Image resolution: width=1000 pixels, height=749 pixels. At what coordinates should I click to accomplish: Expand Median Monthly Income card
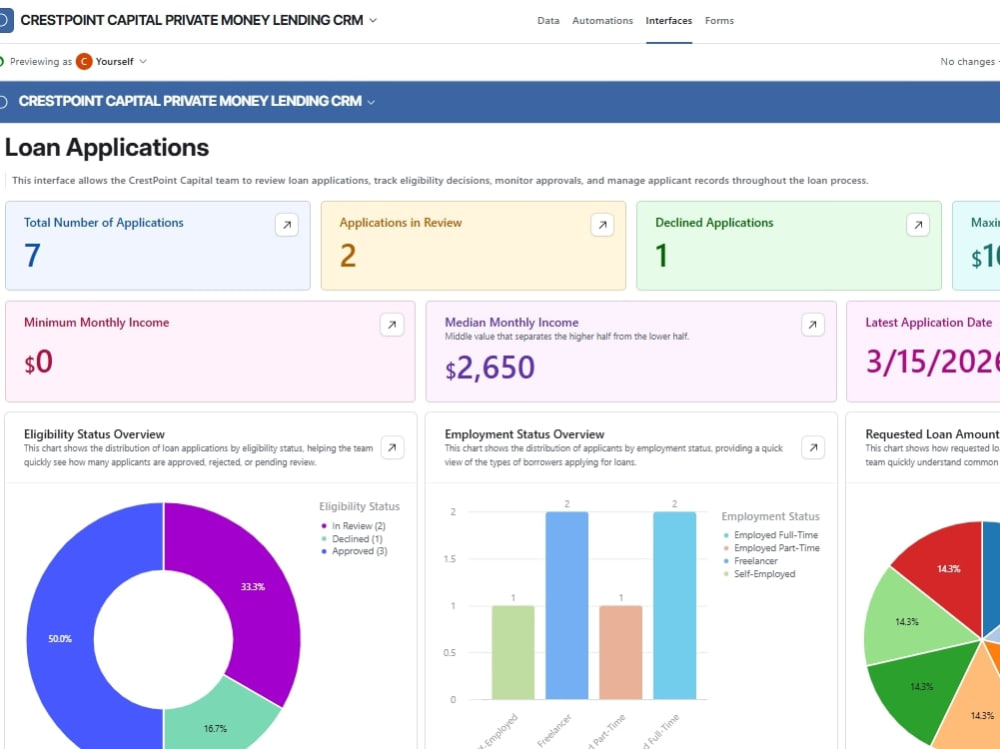click(x=812, y=325)
